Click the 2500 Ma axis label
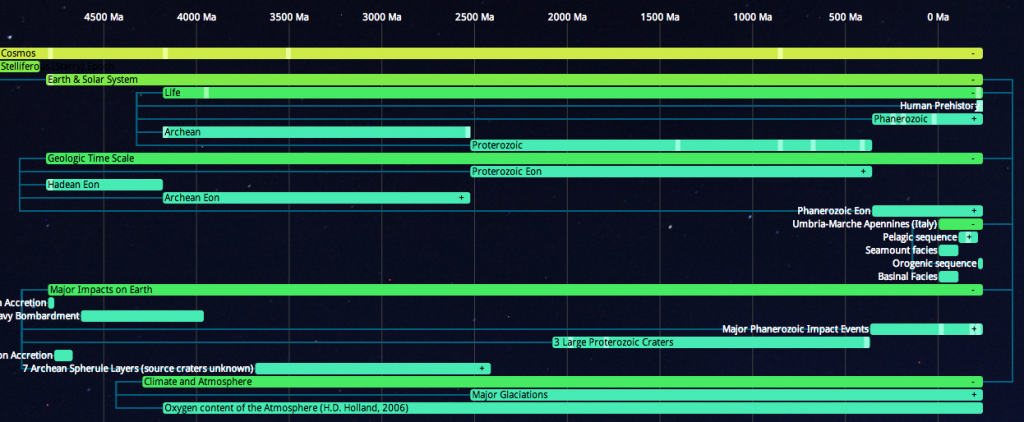The image size is (1024, 422). pyautogui.click(x=475, y=18)
